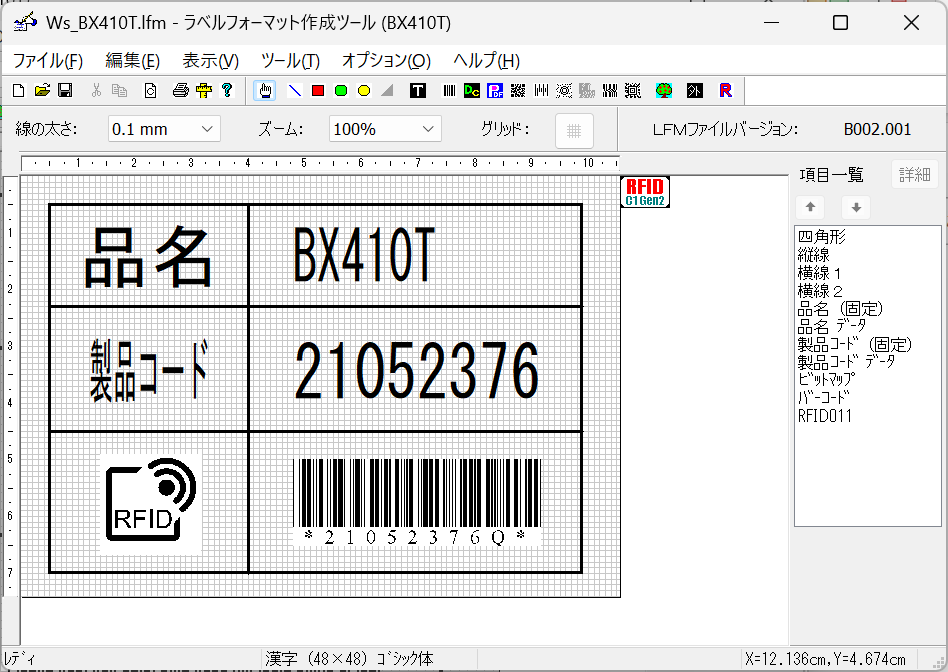
Task: Click the scissors cut icon
Action: click(x=96, y=91)
